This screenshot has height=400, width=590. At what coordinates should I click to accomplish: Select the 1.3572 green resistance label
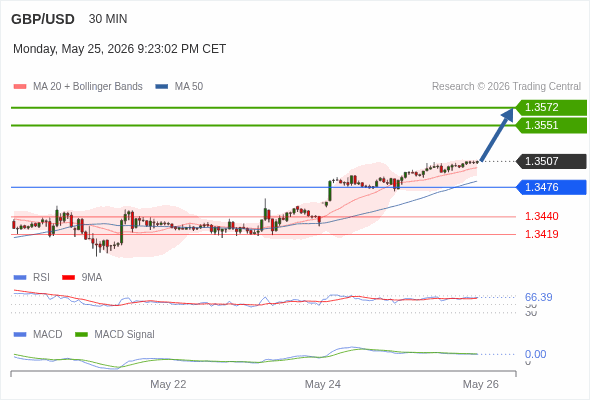click(551, 108)
